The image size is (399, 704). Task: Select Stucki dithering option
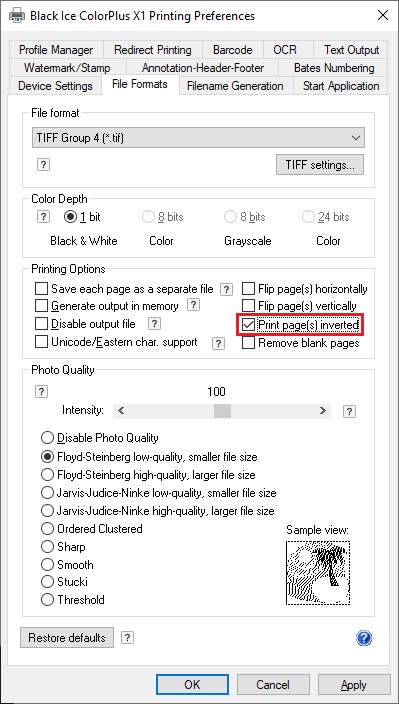click(x=47, y=582)
